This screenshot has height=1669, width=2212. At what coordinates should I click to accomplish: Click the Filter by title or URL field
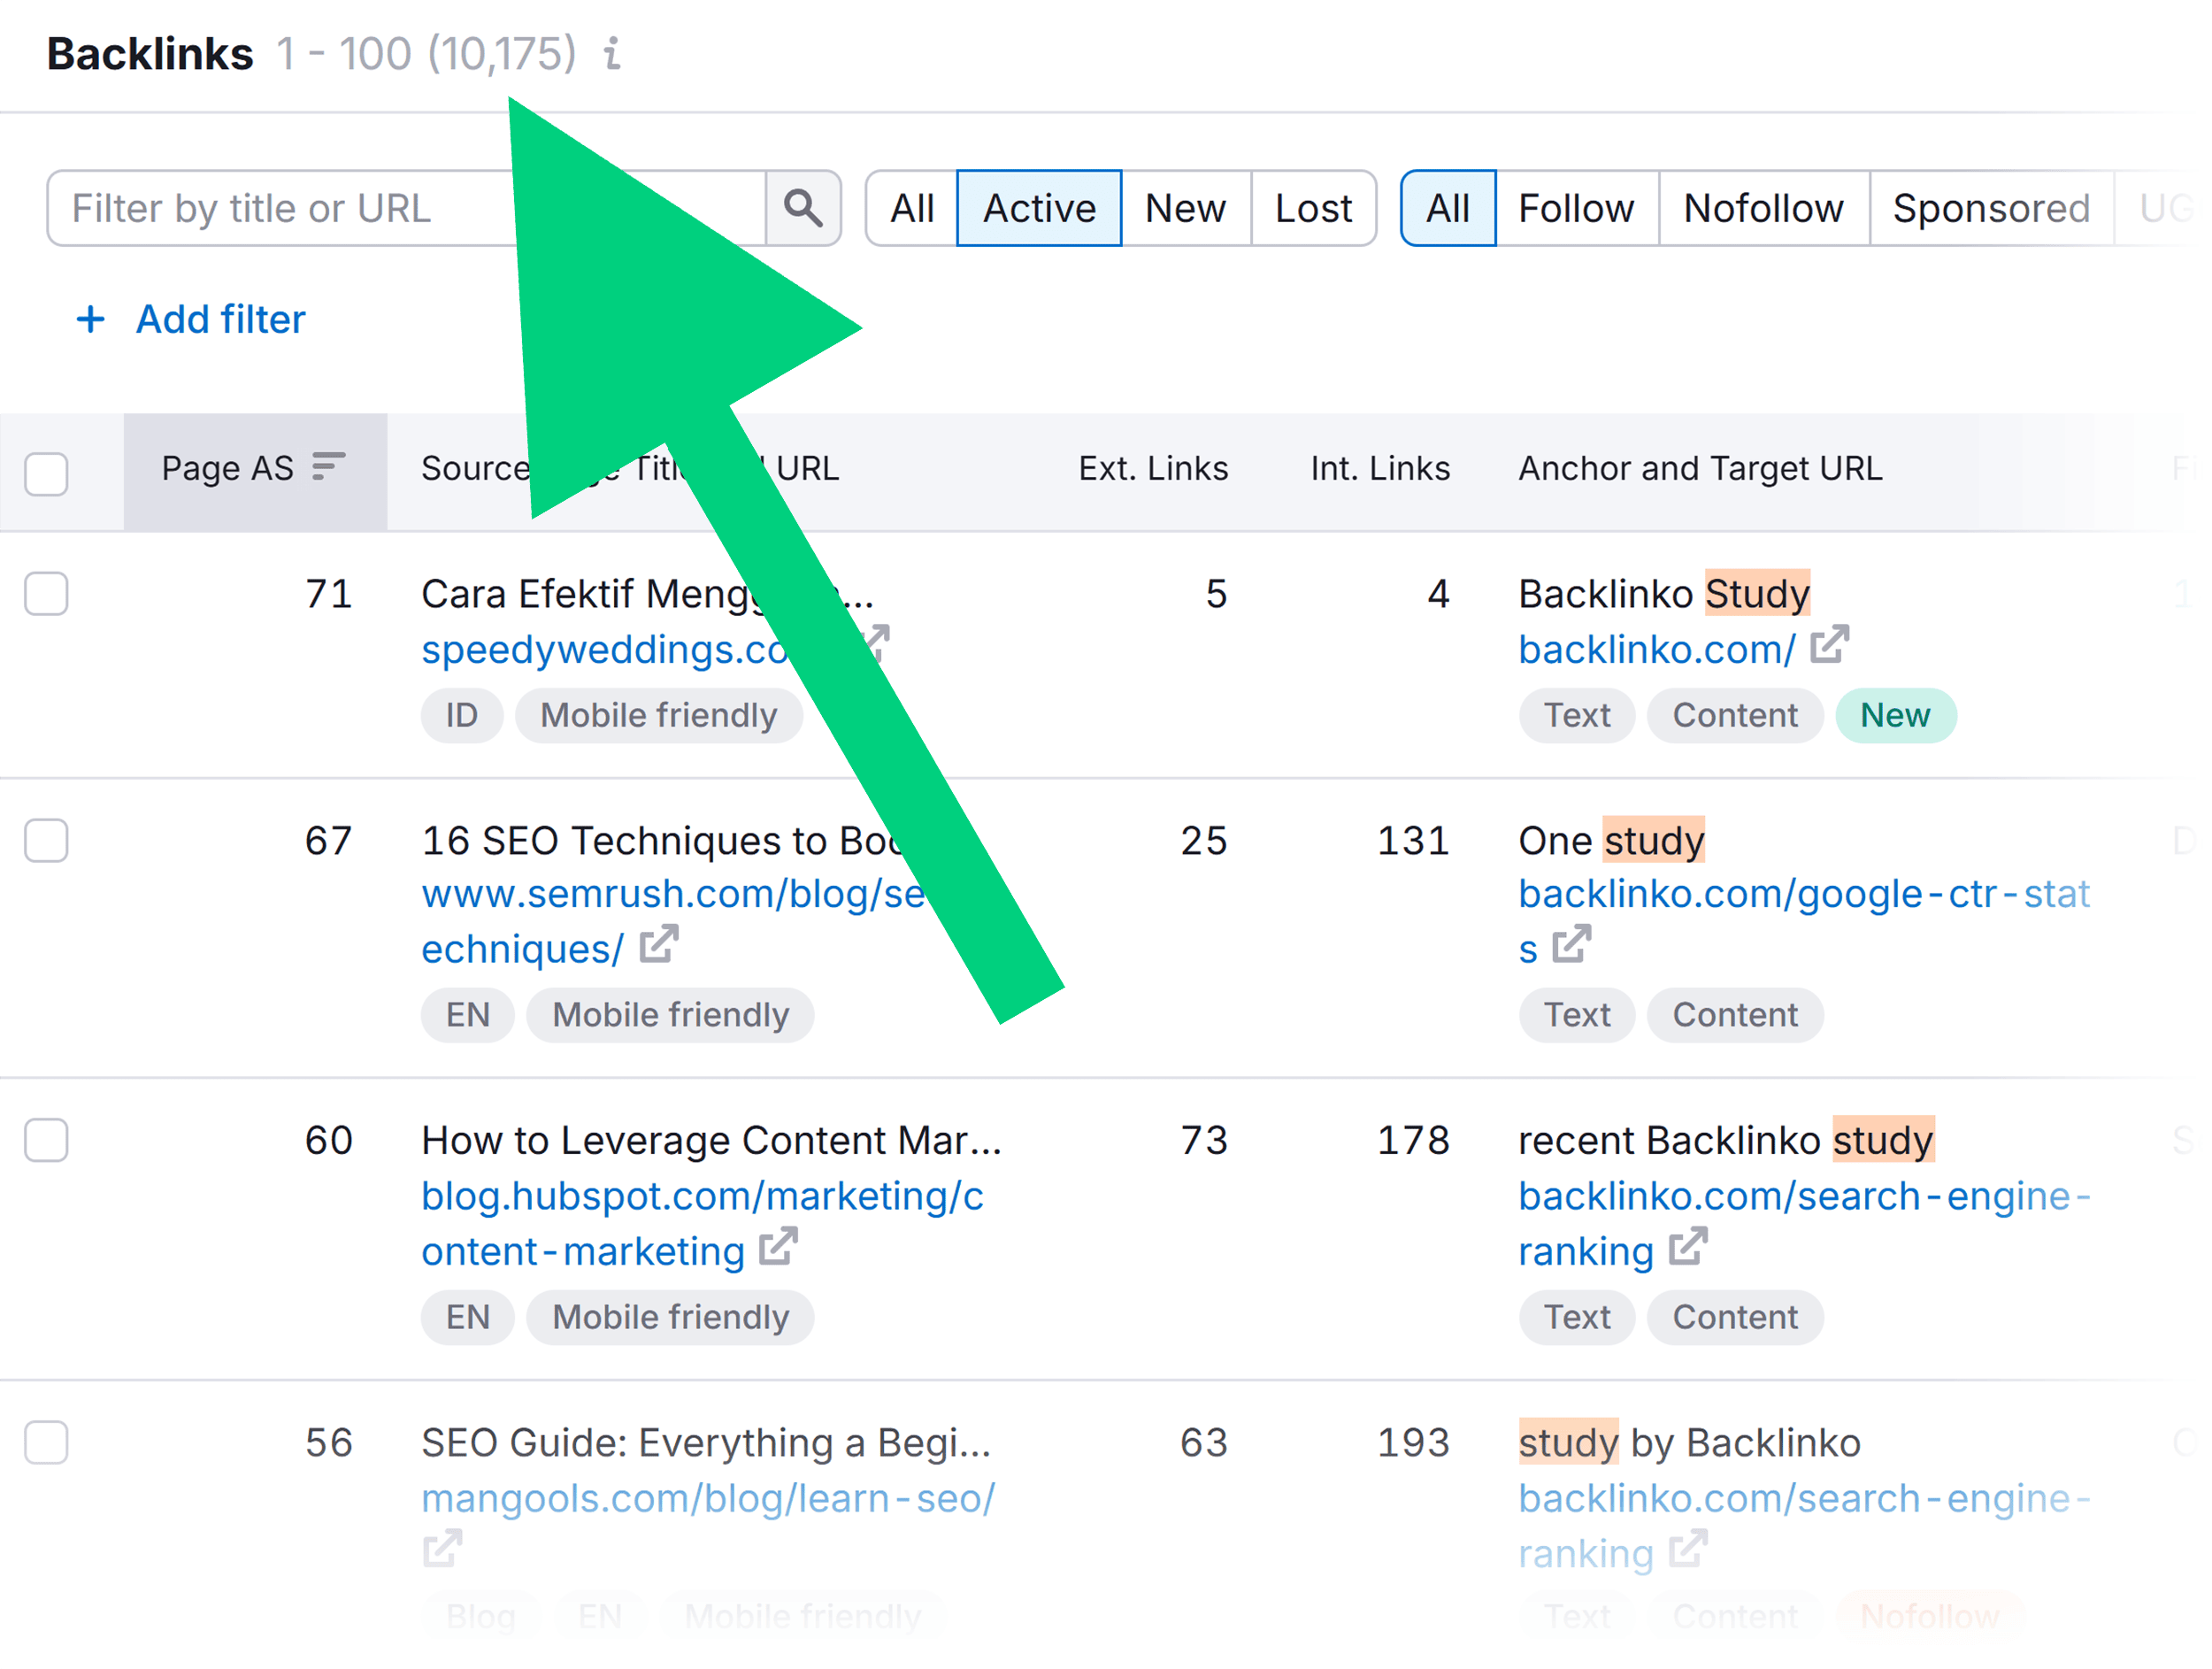pos(300,208)
